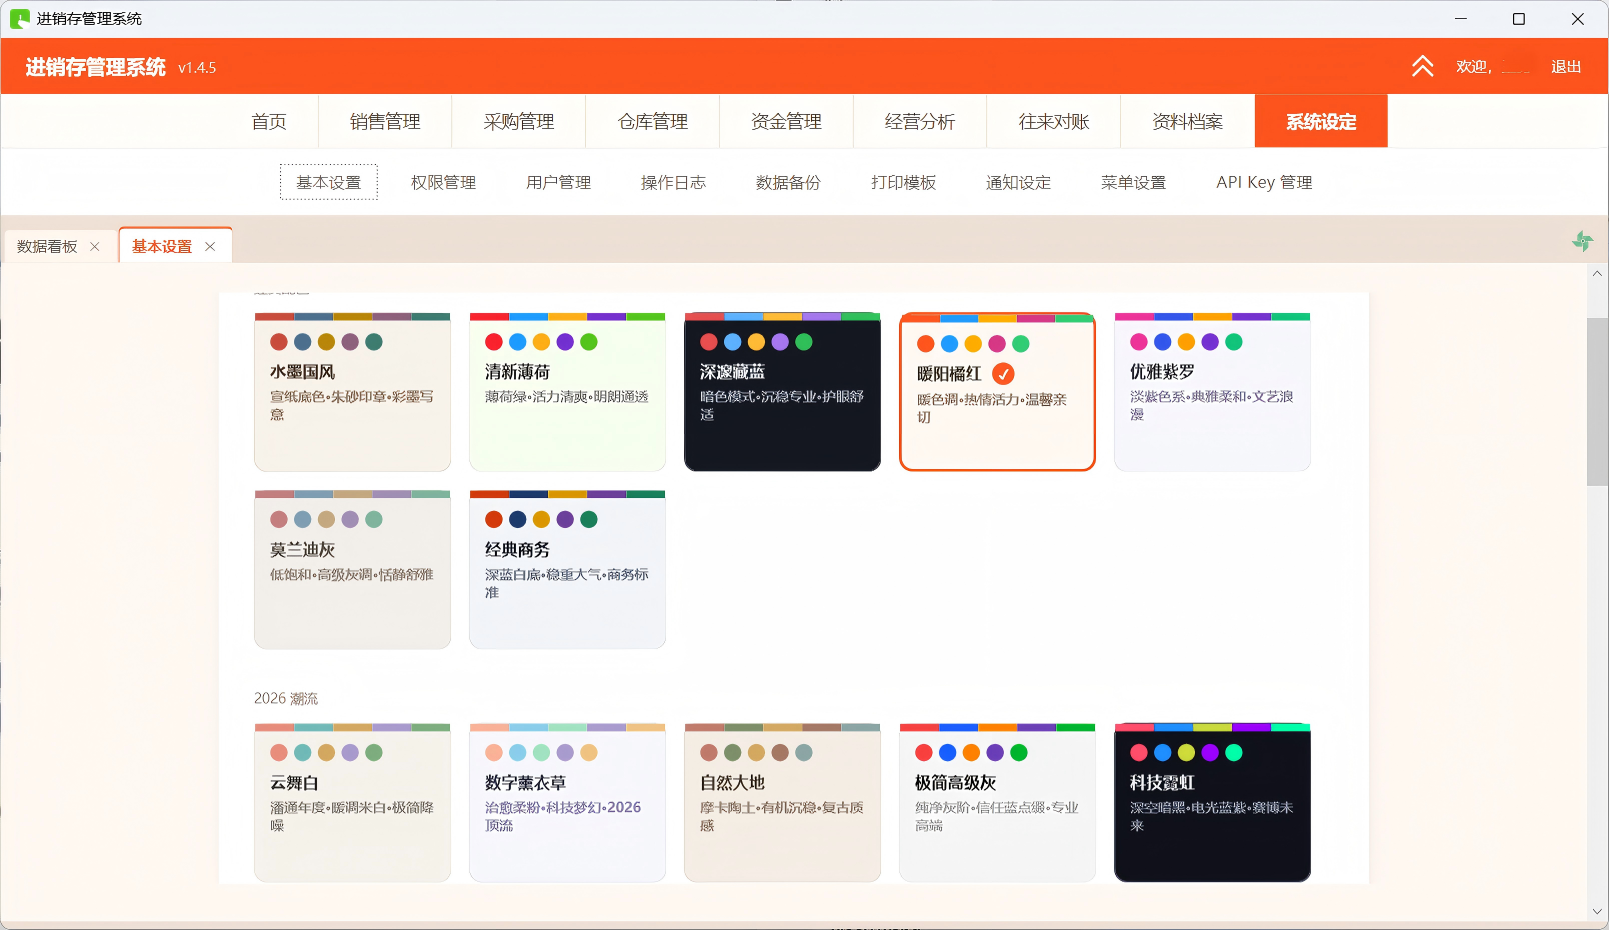1609x930 pixels.
Task: Click blue color dot in 极简高级灰 card
Action: pos(948,752)
